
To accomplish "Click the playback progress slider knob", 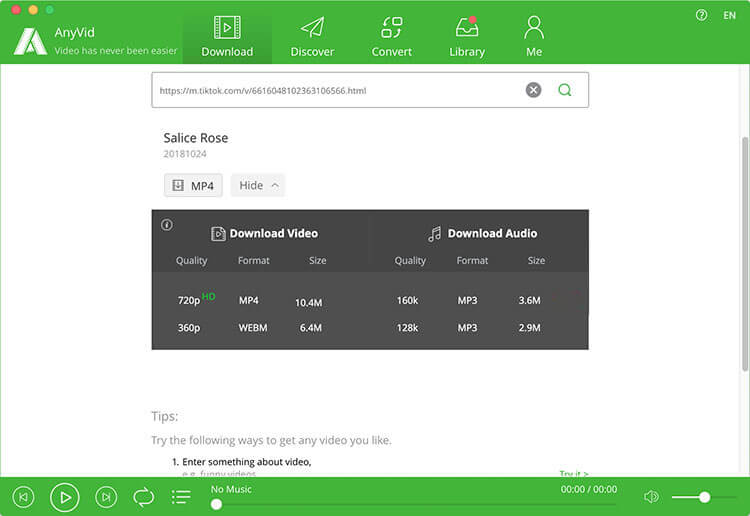I will tap(216, 504).
